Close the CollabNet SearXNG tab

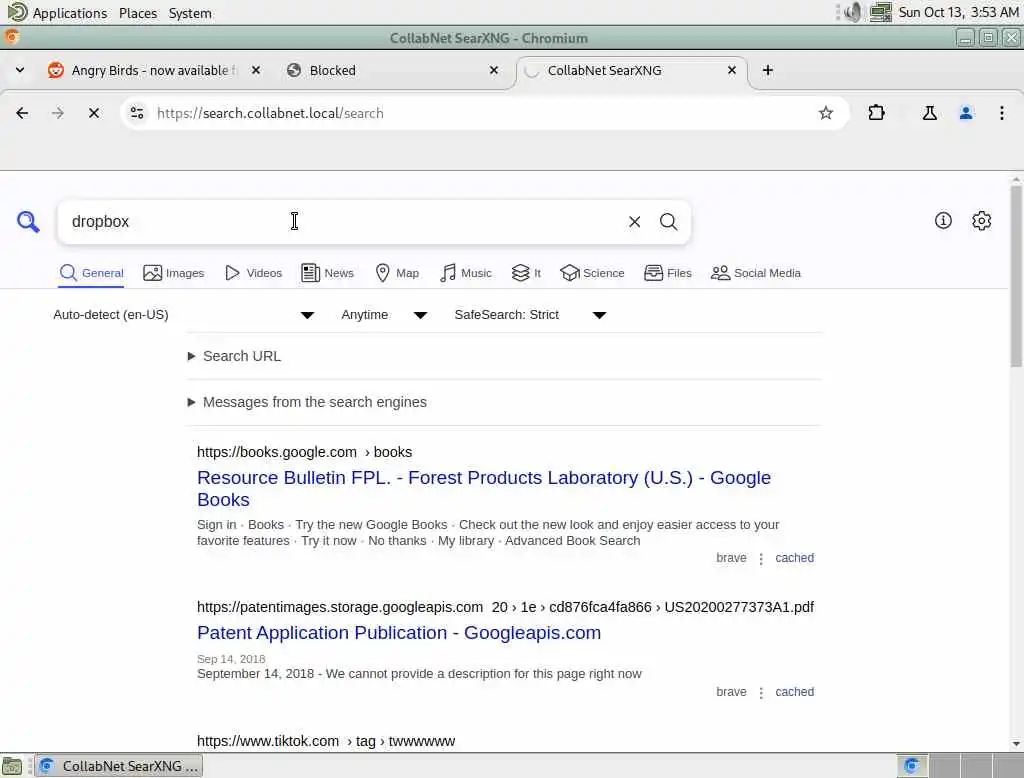[x=731, y=70]
